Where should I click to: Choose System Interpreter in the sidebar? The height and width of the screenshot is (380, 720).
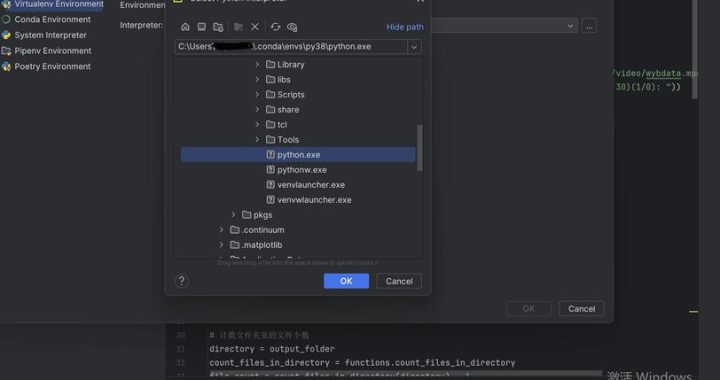pos(52,35)
